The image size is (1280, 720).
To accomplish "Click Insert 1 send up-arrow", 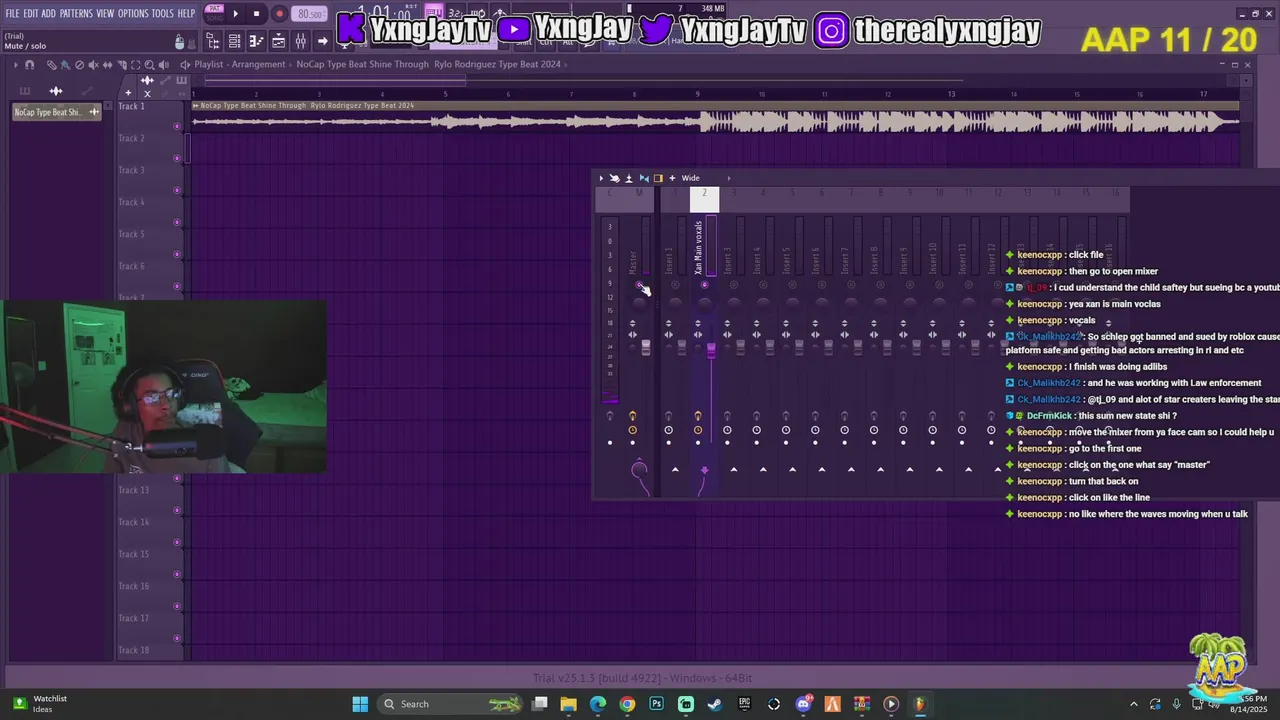I will pyautogui.click(x=675, y=469).
